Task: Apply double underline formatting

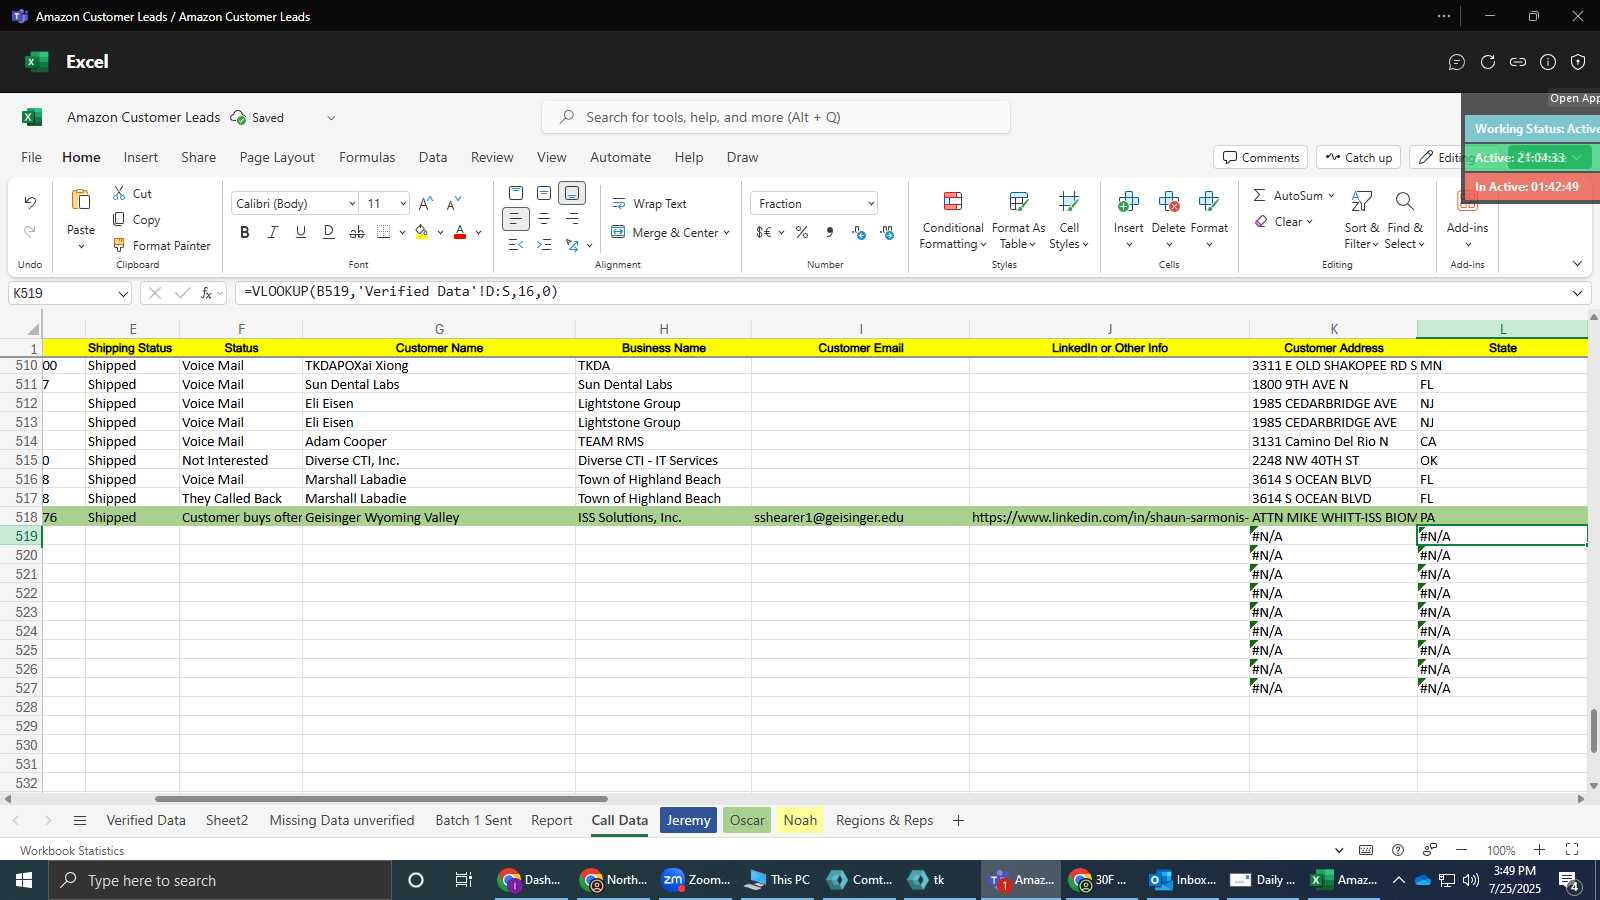Action: click(329, 232)
